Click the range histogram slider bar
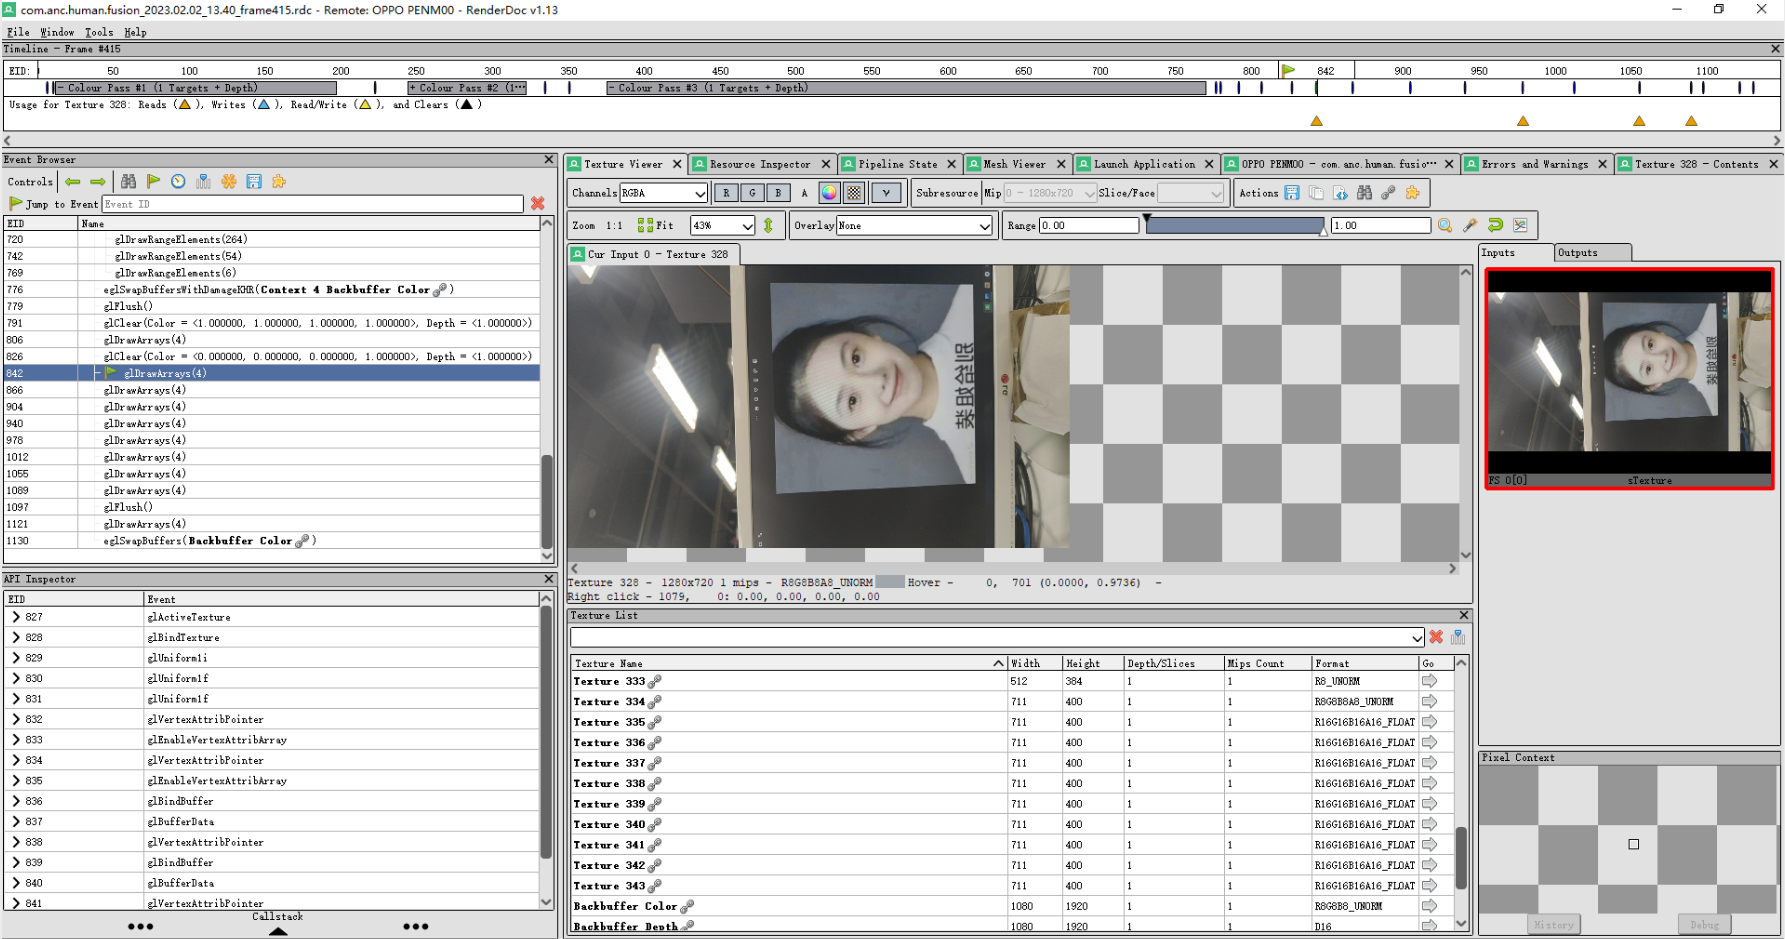This screenshot has height=939, width=1785. 1235,226
